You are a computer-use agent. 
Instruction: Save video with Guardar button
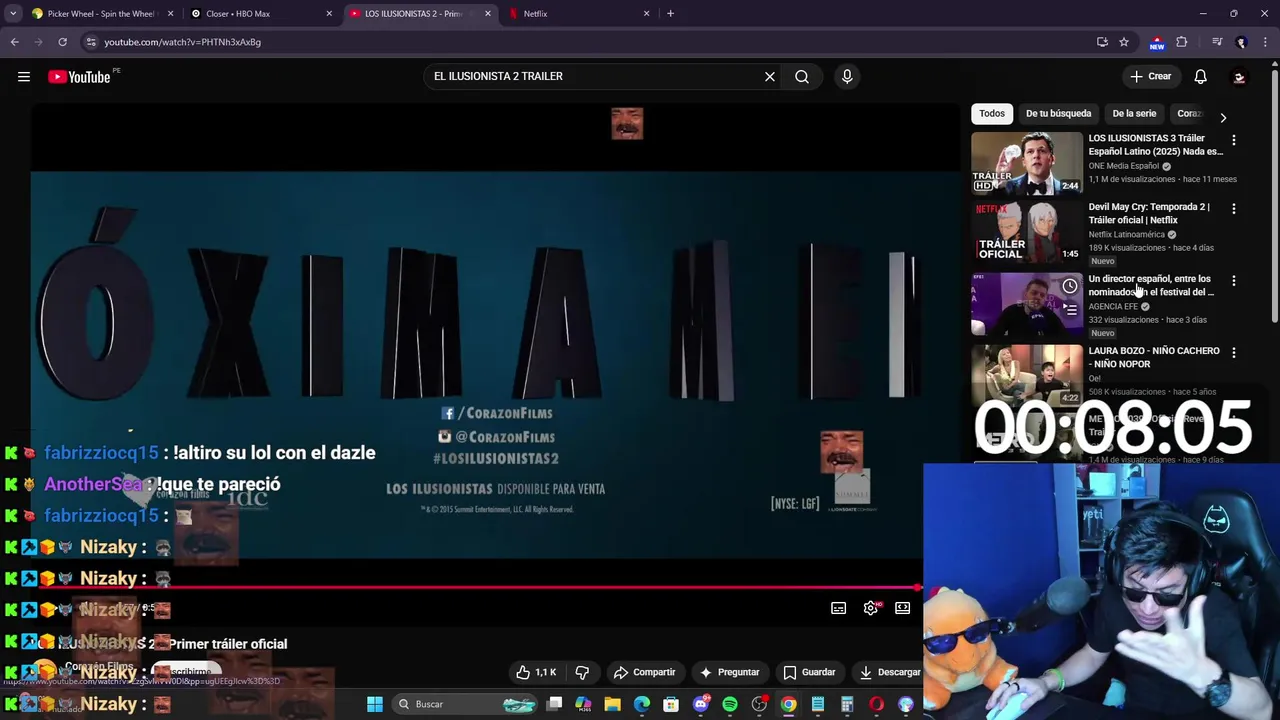tap(809, 672)
